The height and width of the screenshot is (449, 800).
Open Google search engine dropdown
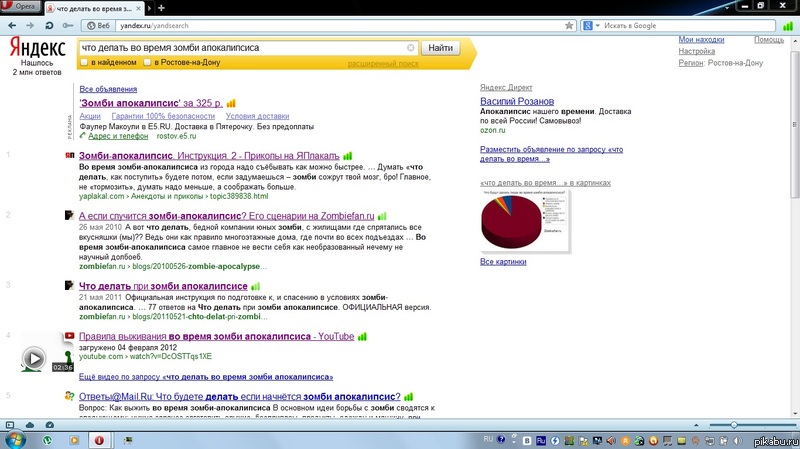pyautogui.click(x=591, y=26)
